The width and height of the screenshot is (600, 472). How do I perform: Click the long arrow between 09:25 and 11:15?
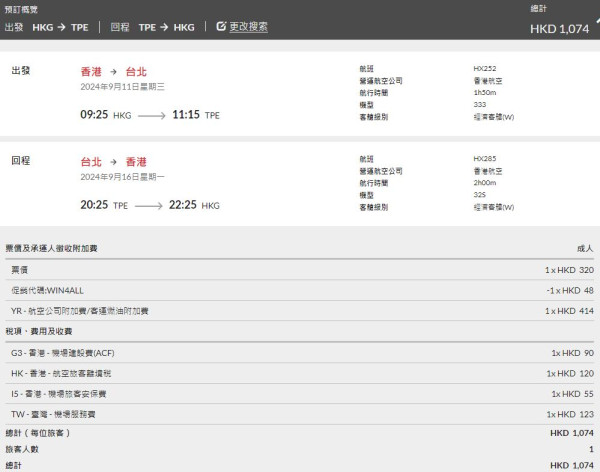point(152,116)
